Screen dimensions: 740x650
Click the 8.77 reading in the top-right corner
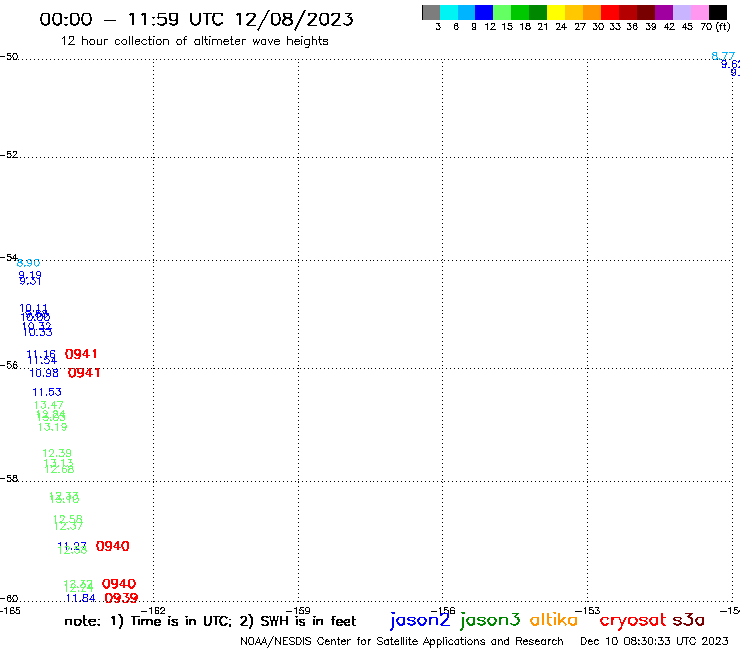click(x=723, y=56)
